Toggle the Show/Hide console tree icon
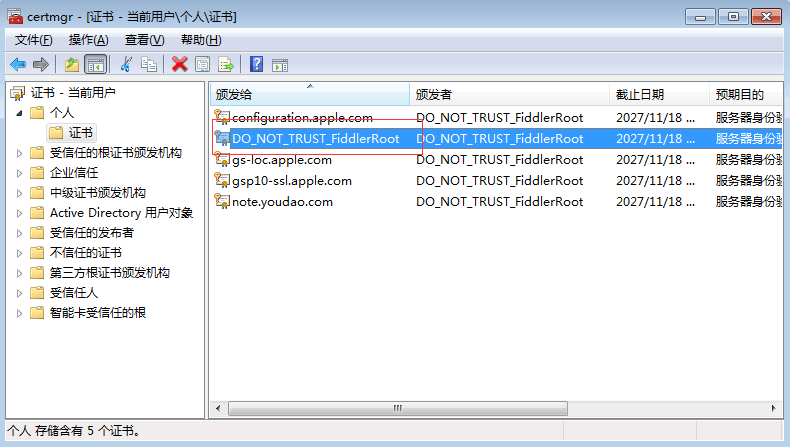Viewport: 790px width, 447px height. [96, 65]
